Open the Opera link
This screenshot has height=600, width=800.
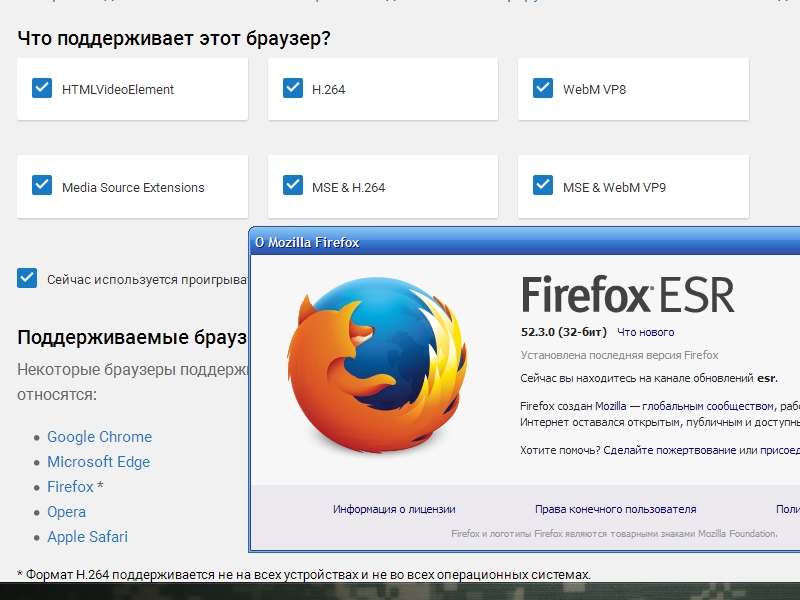point(66,512)
